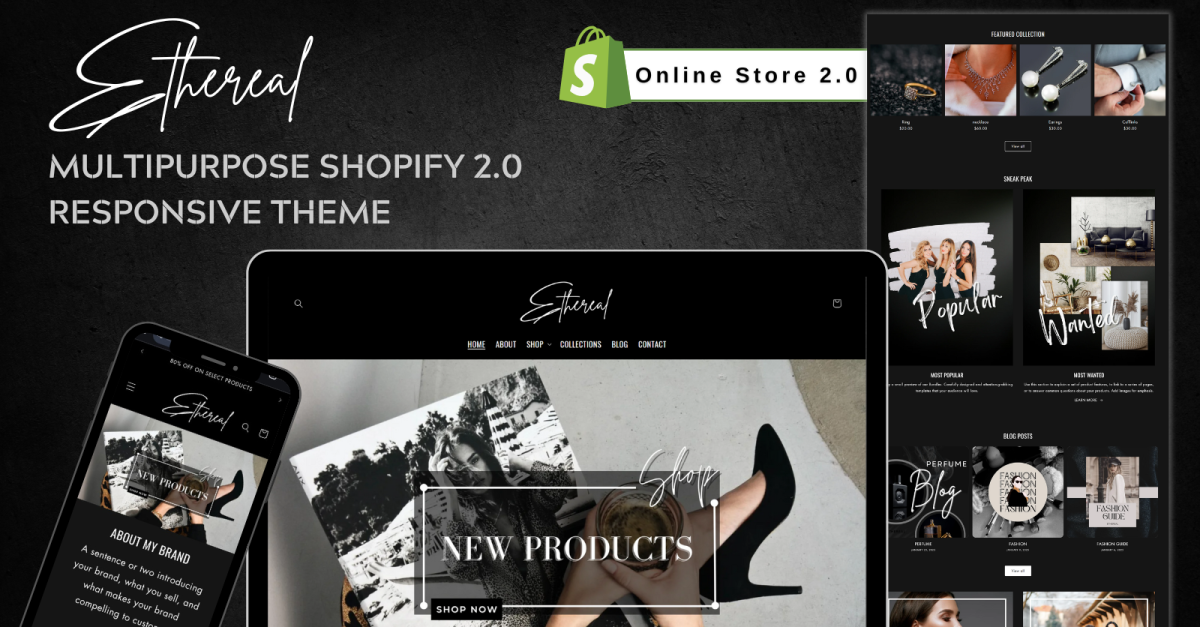
Task: Select the Popular sneak peek image
Action: click(947, 277)
